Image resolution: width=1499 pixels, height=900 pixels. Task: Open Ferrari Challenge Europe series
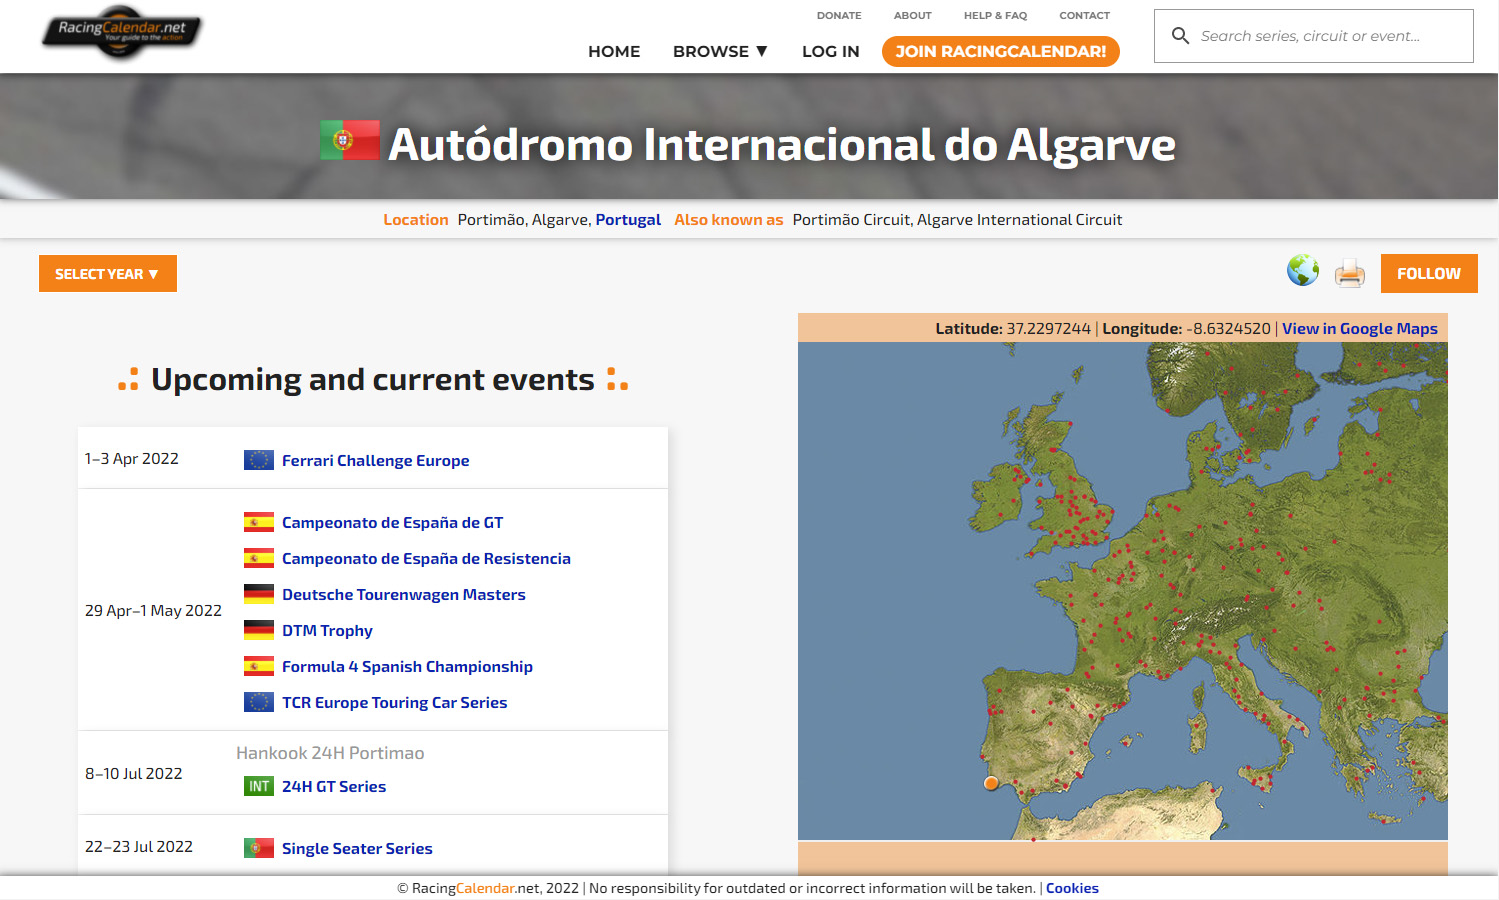[x=376, y=460]
